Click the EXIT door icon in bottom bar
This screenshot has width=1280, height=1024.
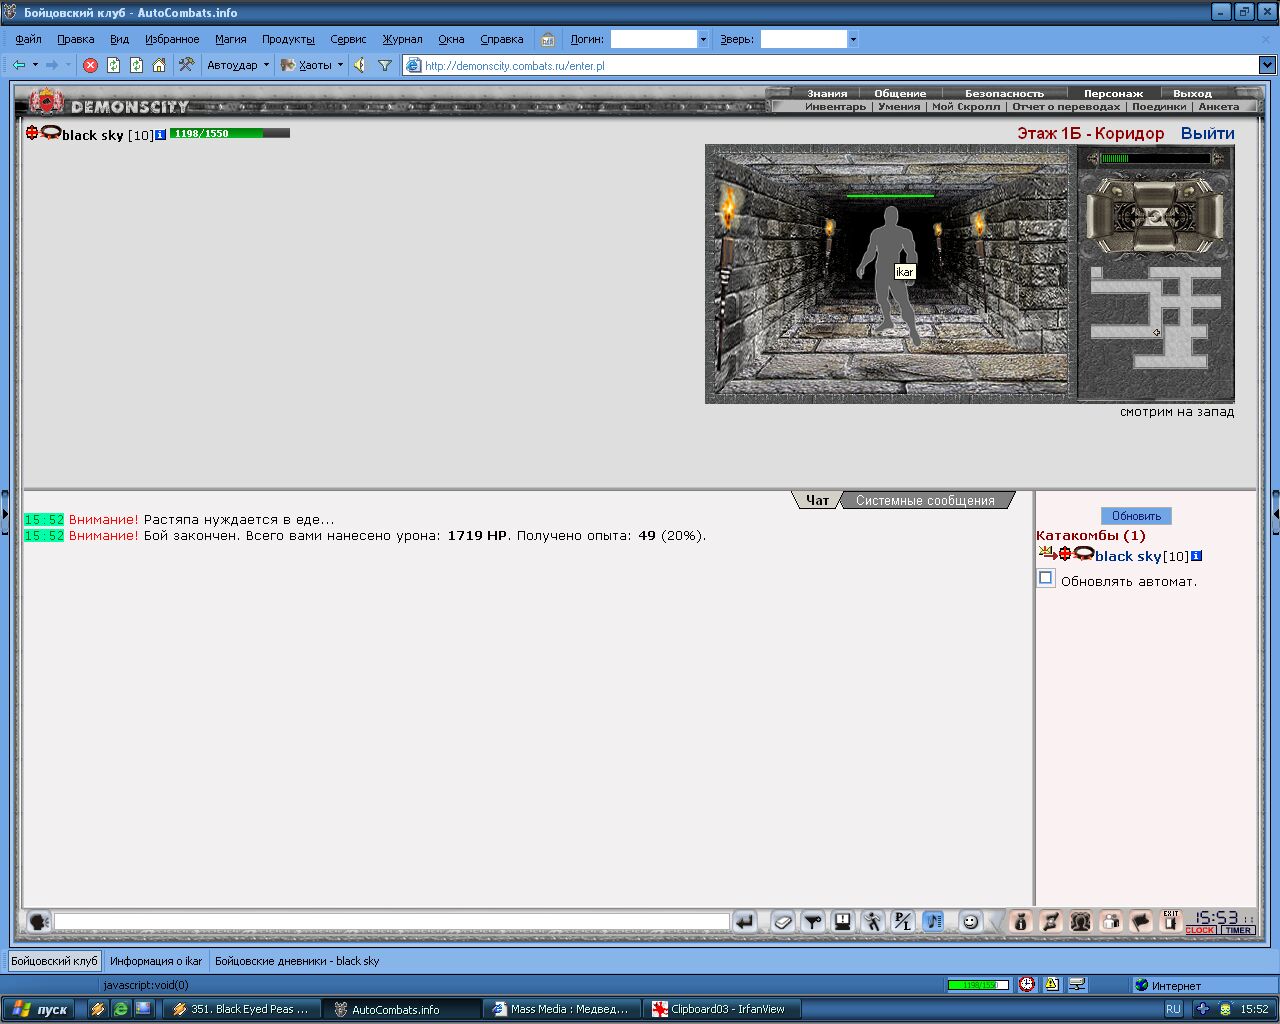tap(1171, 922)
